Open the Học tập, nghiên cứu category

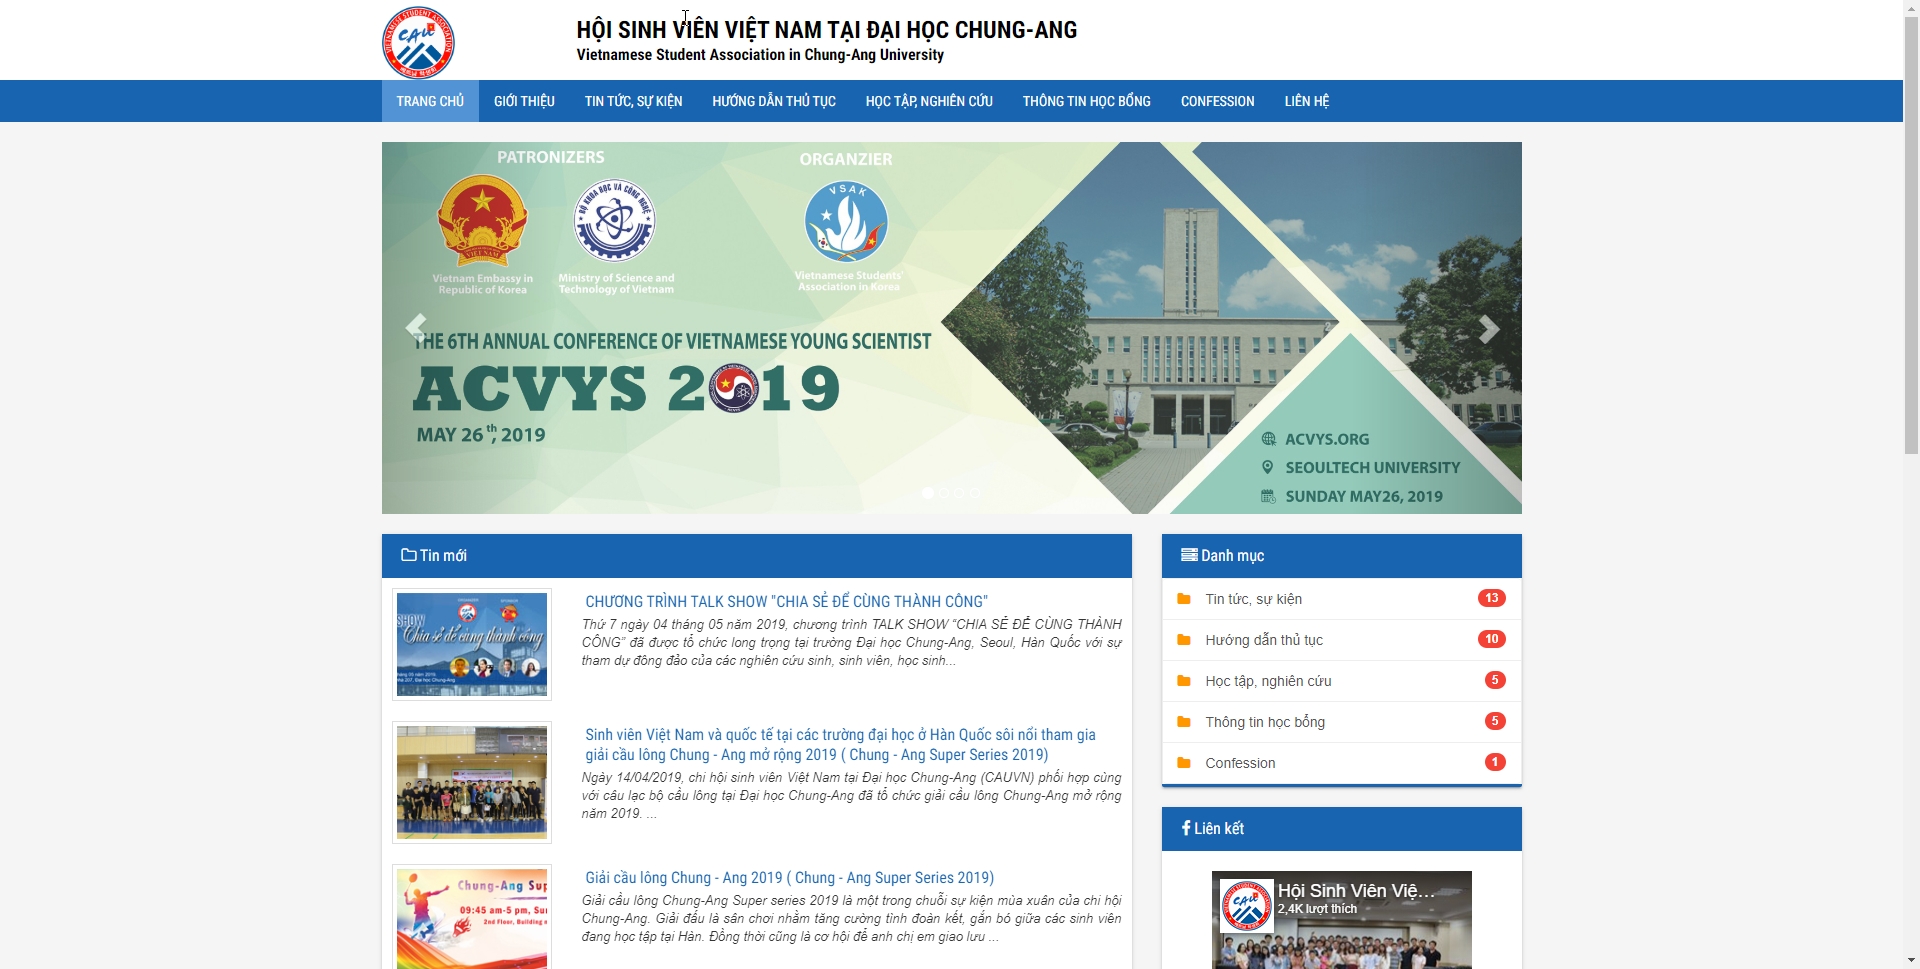(x=1268, y=681)
